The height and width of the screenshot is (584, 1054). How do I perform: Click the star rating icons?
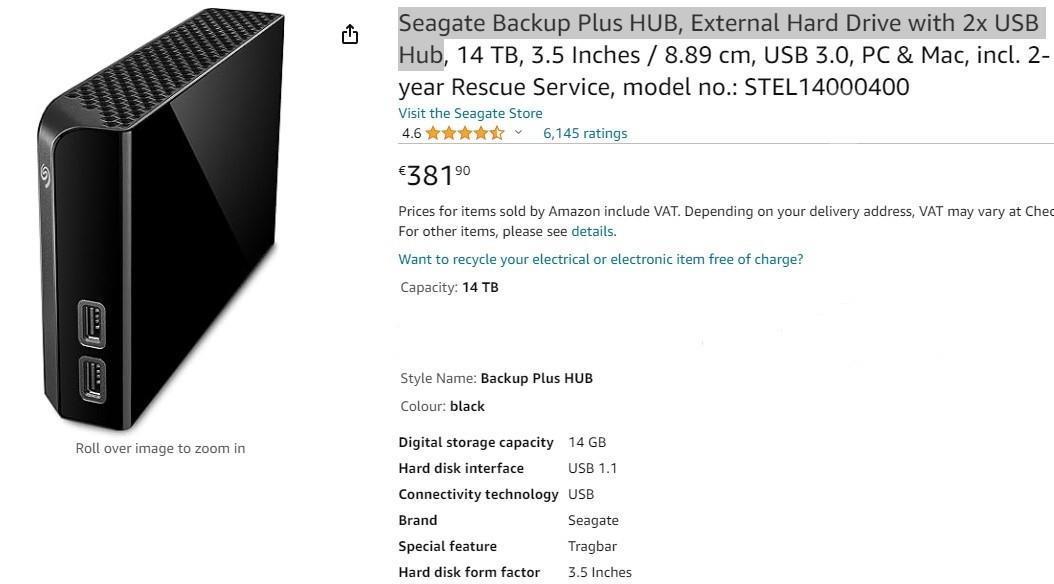pos(465,133)
